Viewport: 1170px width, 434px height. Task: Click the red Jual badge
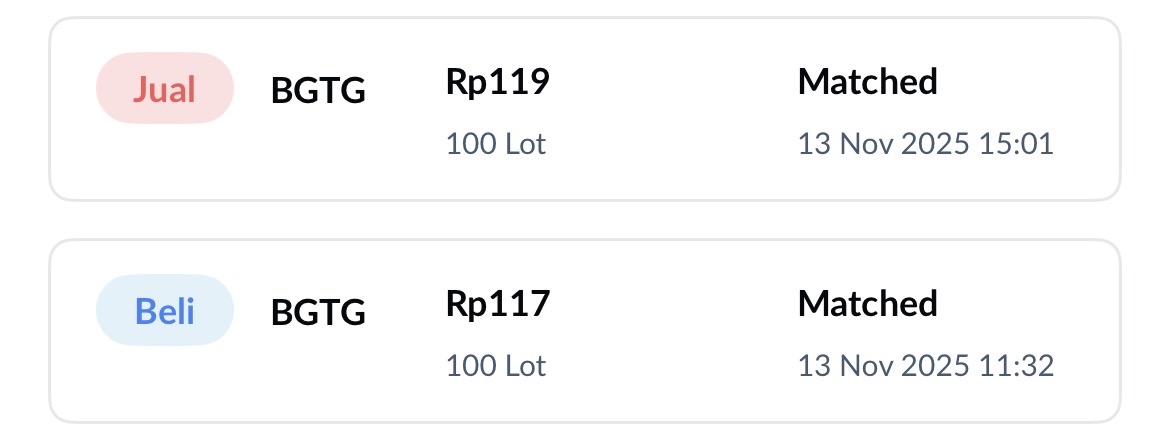coord(164,89)
